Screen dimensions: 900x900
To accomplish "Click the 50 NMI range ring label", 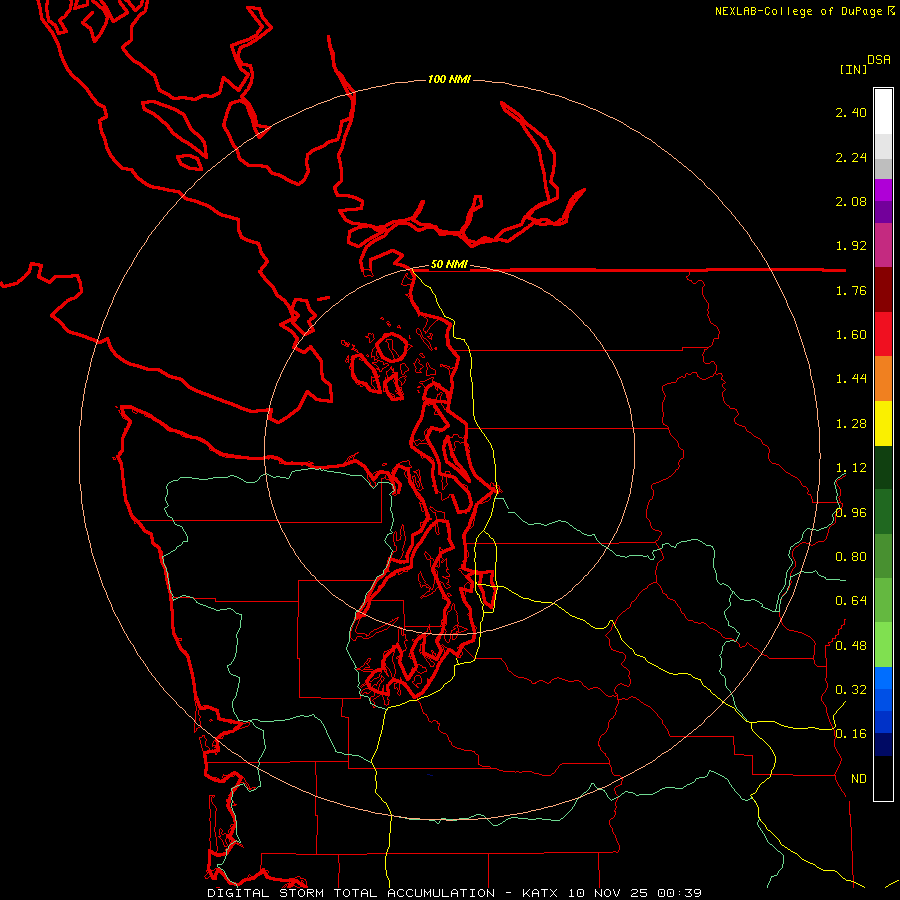I will 449,264.
